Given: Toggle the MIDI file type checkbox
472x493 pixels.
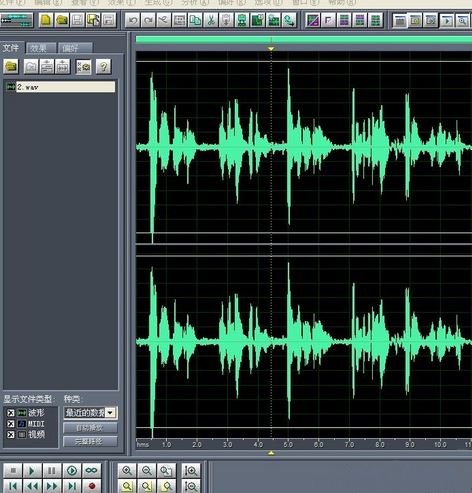Looking at the screenshot, I should tap(11, 424).
